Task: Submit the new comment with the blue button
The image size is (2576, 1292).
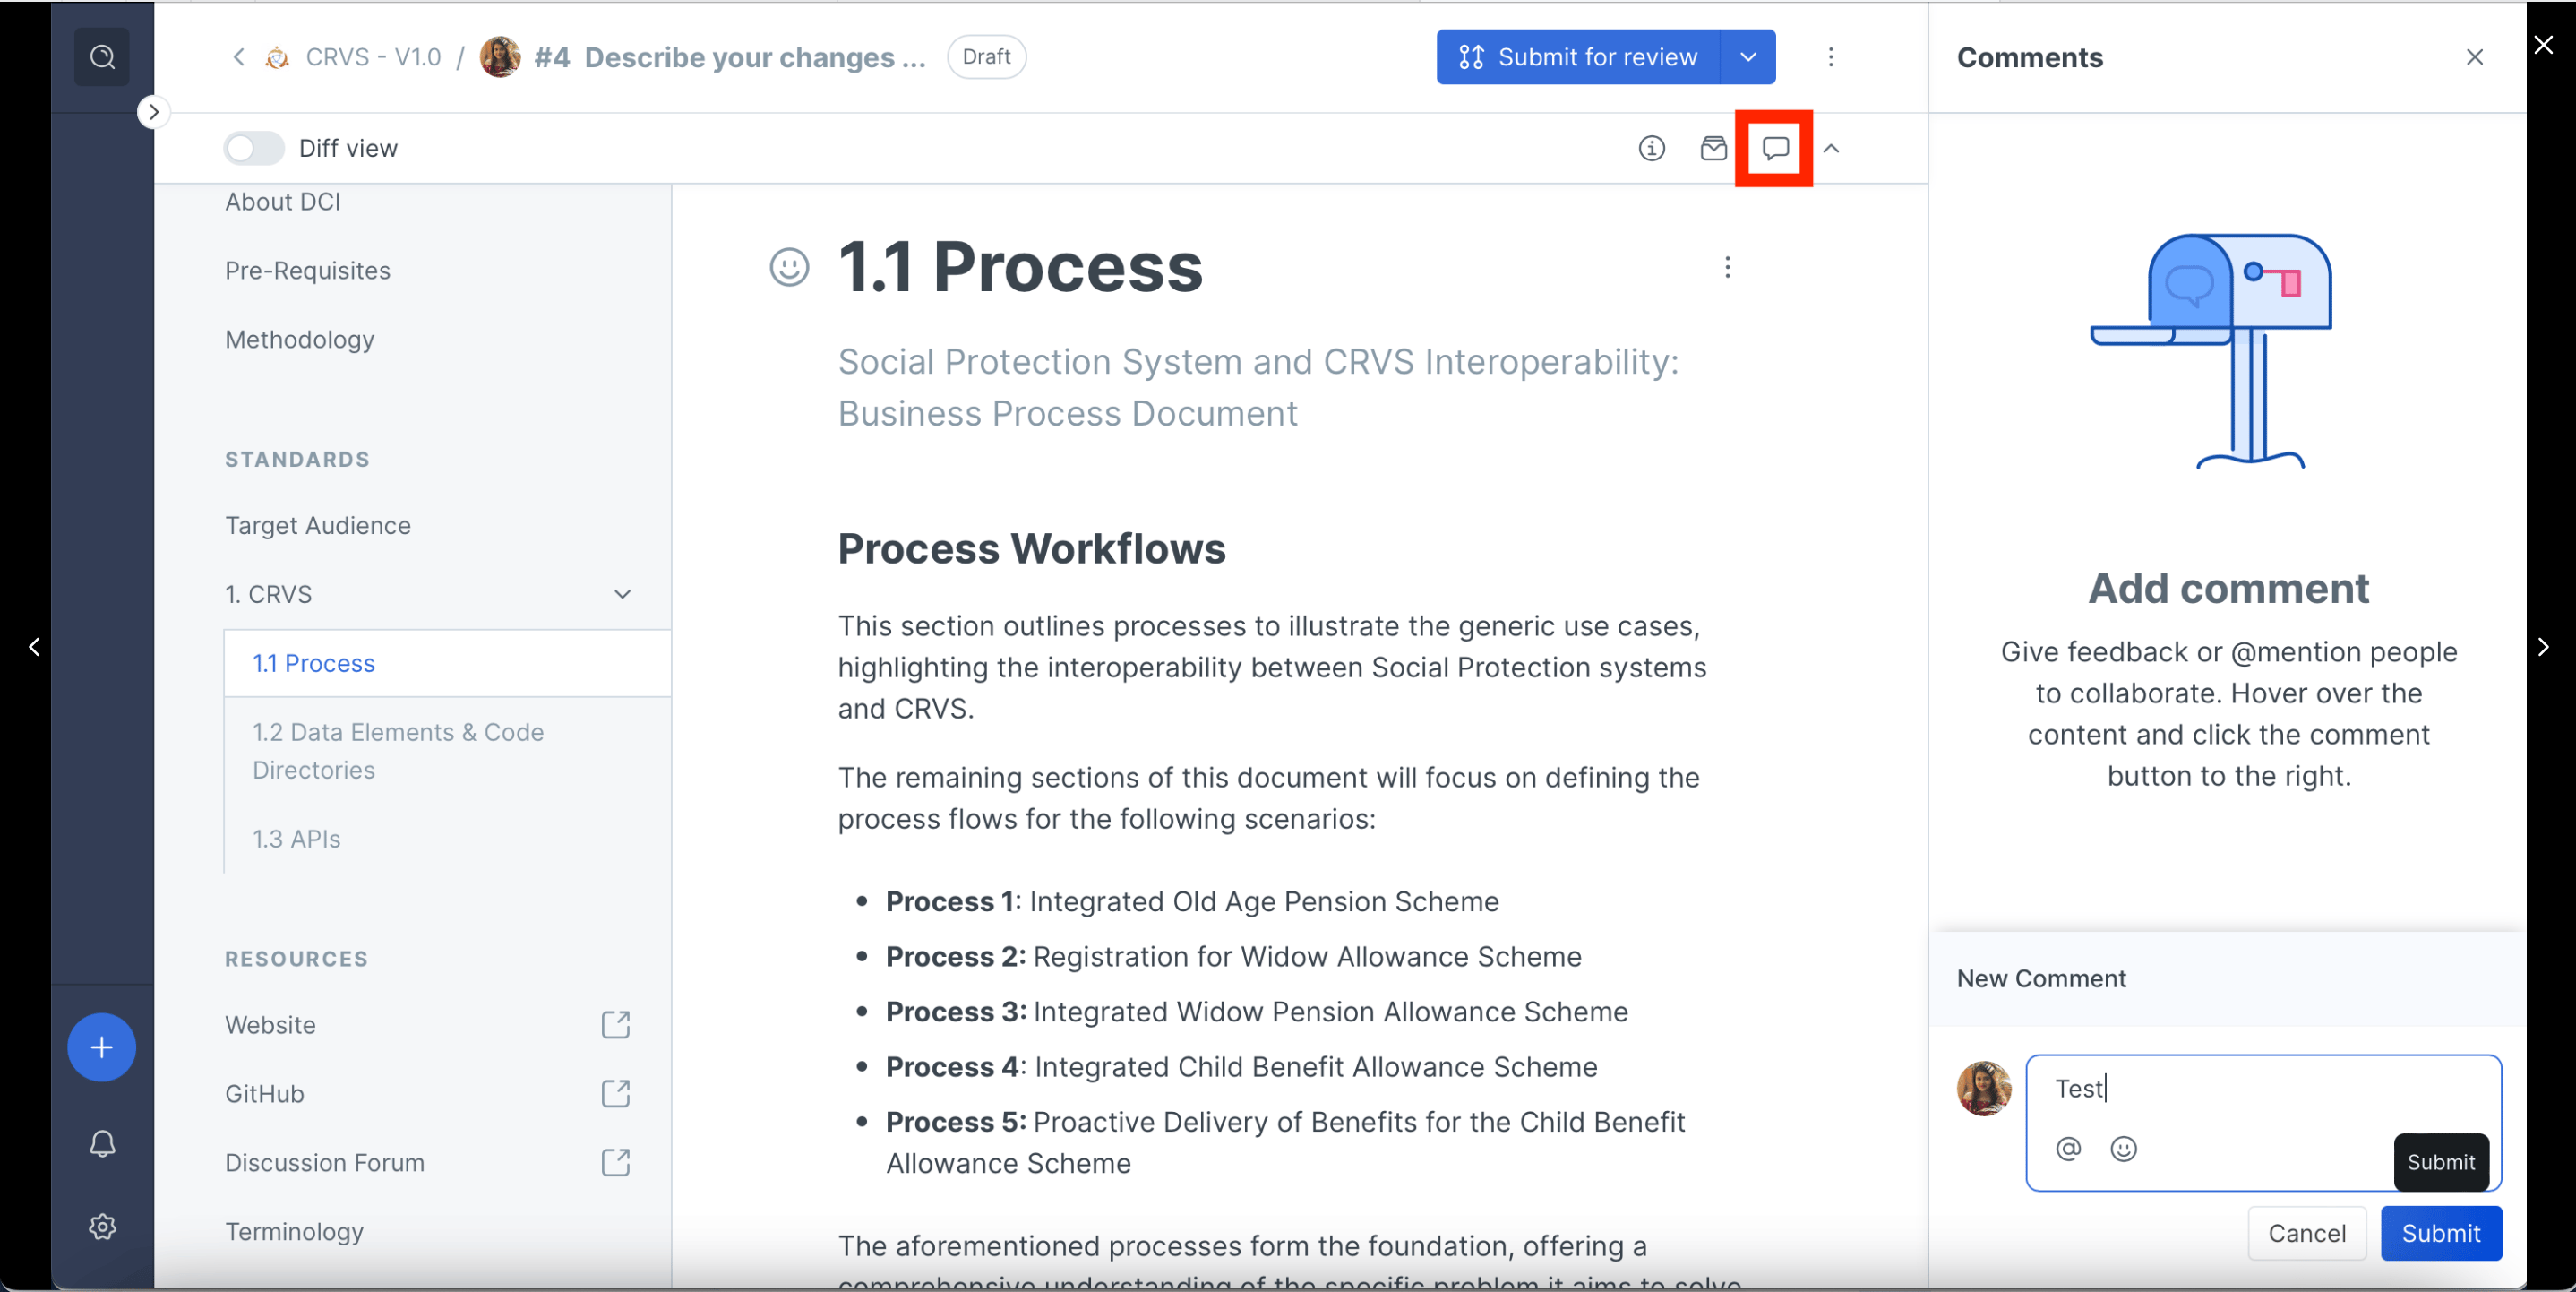Action: click(x=2440, y=1233)
